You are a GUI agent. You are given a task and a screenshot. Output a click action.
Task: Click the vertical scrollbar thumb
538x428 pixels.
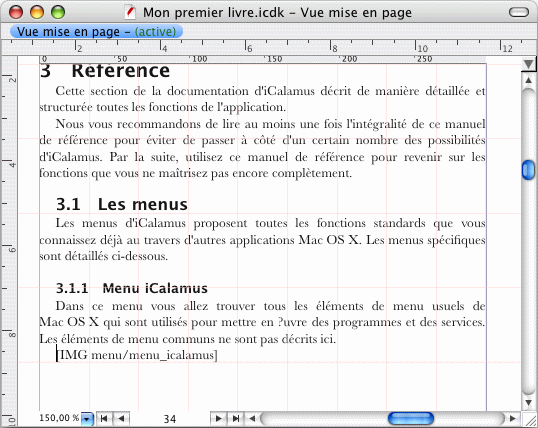(x=528, y=170)
